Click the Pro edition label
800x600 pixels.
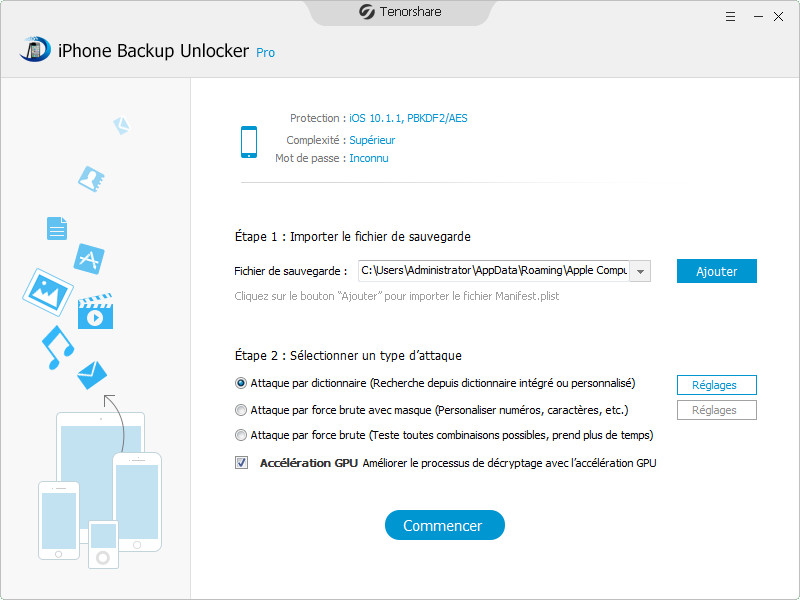point(265,53)
